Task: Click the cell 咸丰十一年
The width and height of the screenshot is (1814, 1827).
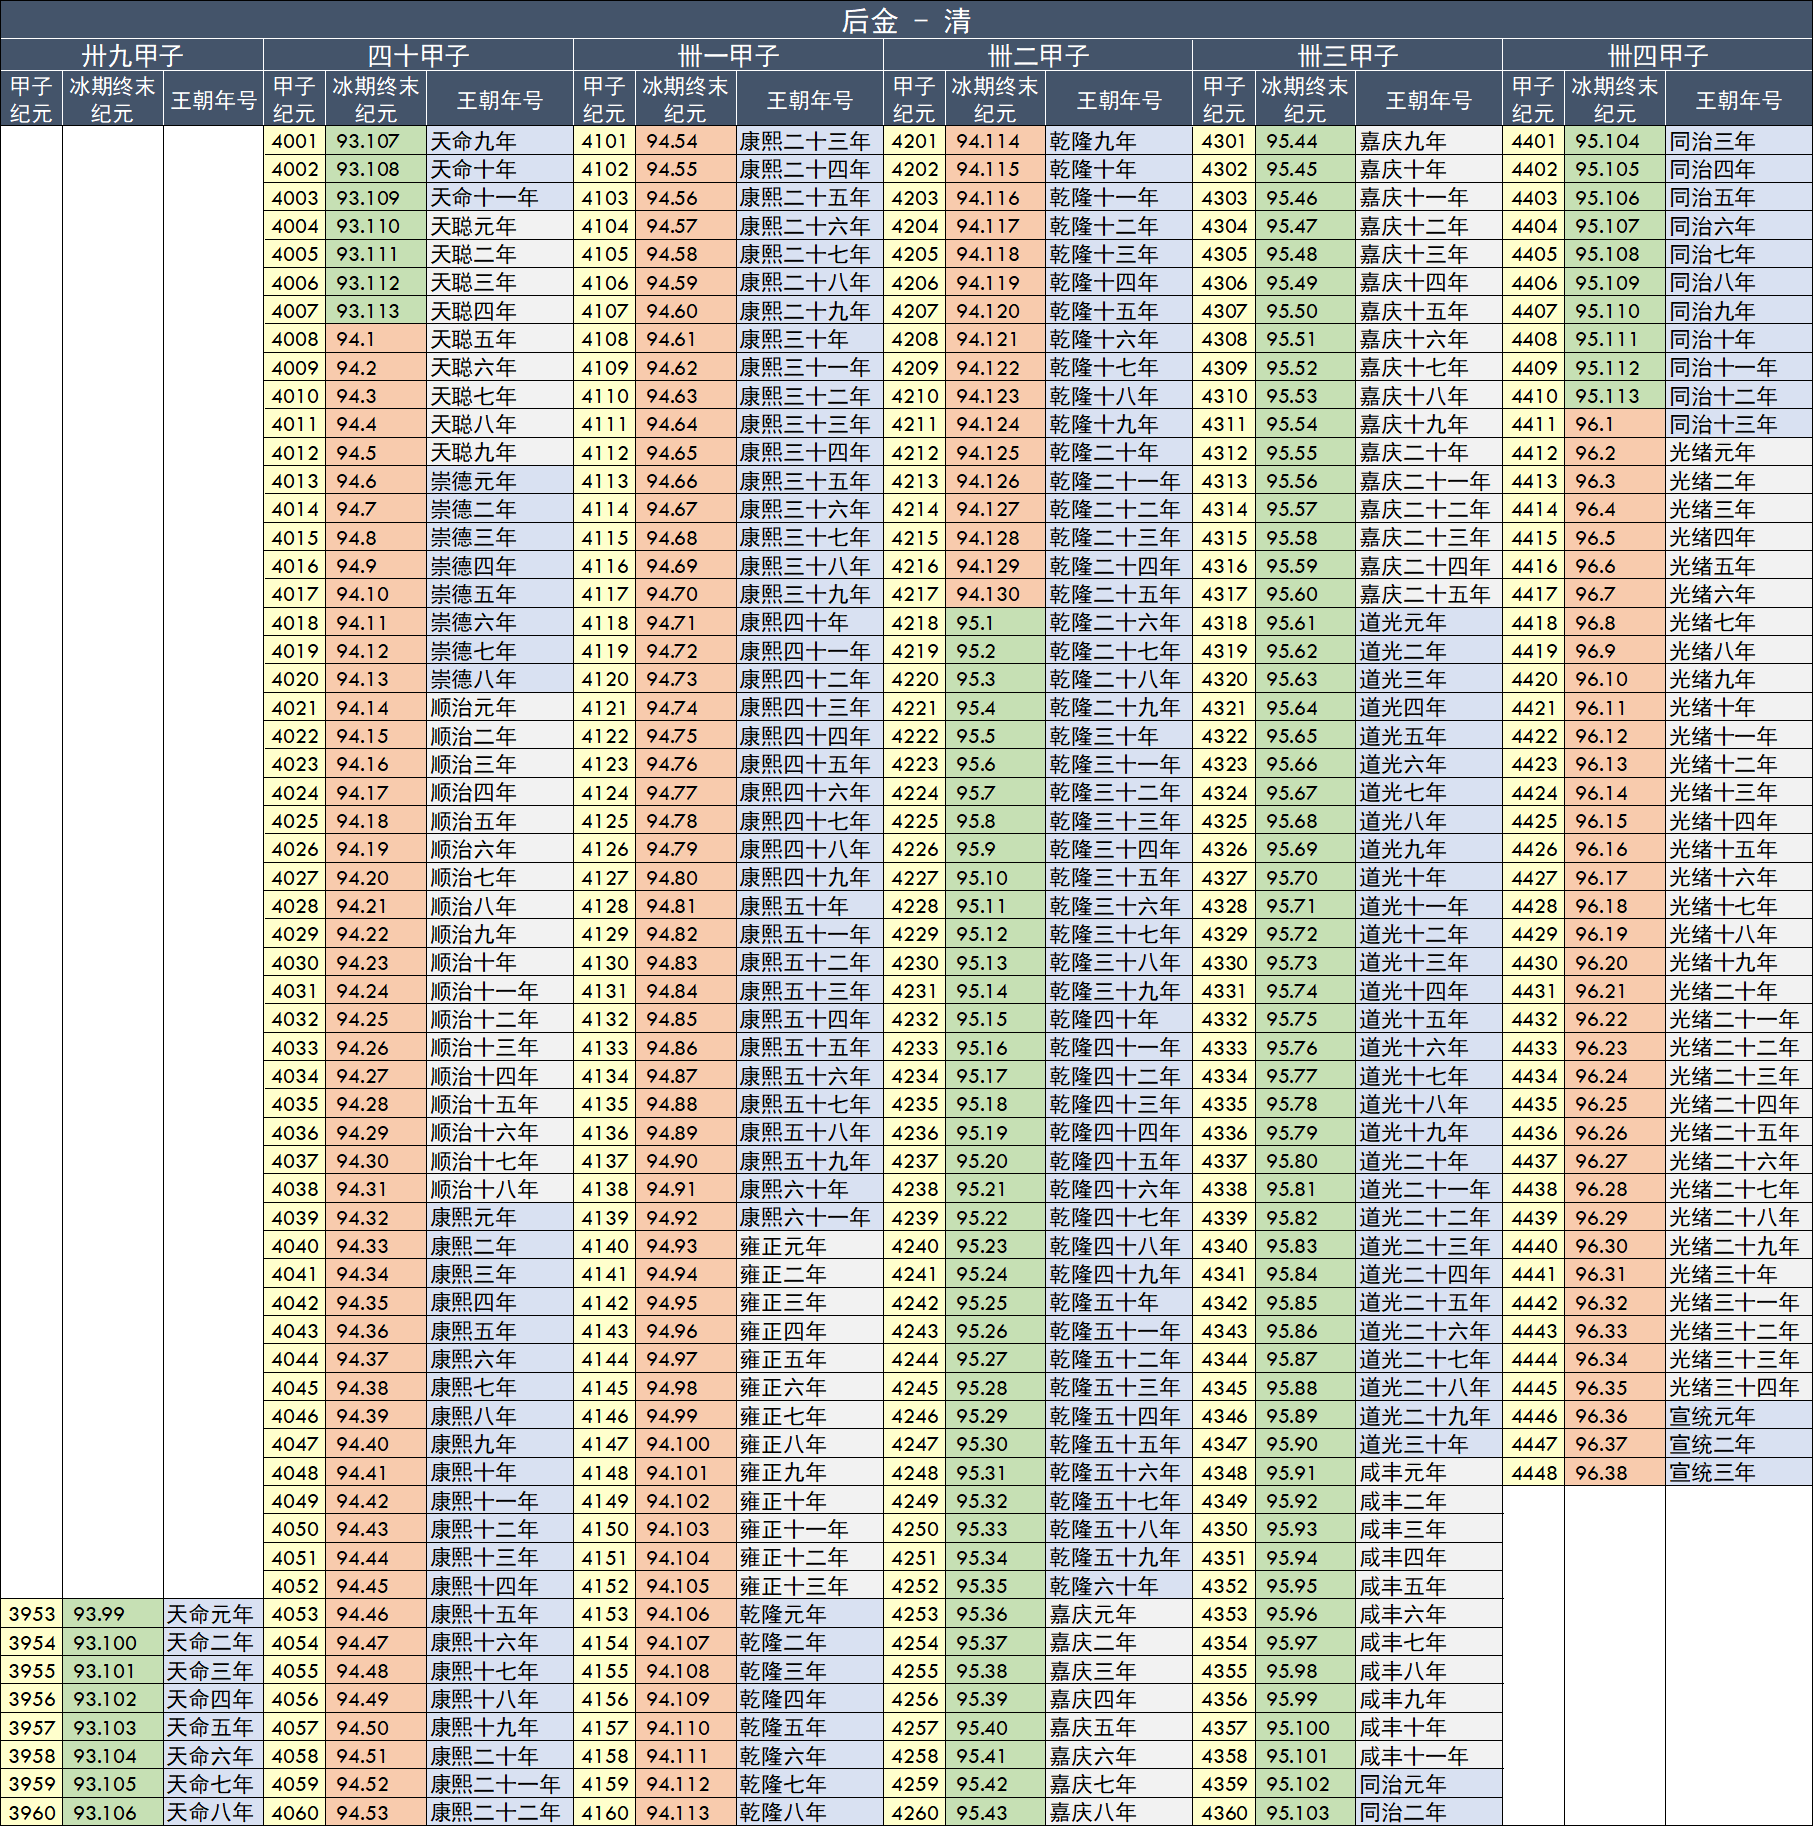Action: (1429, 1756)
